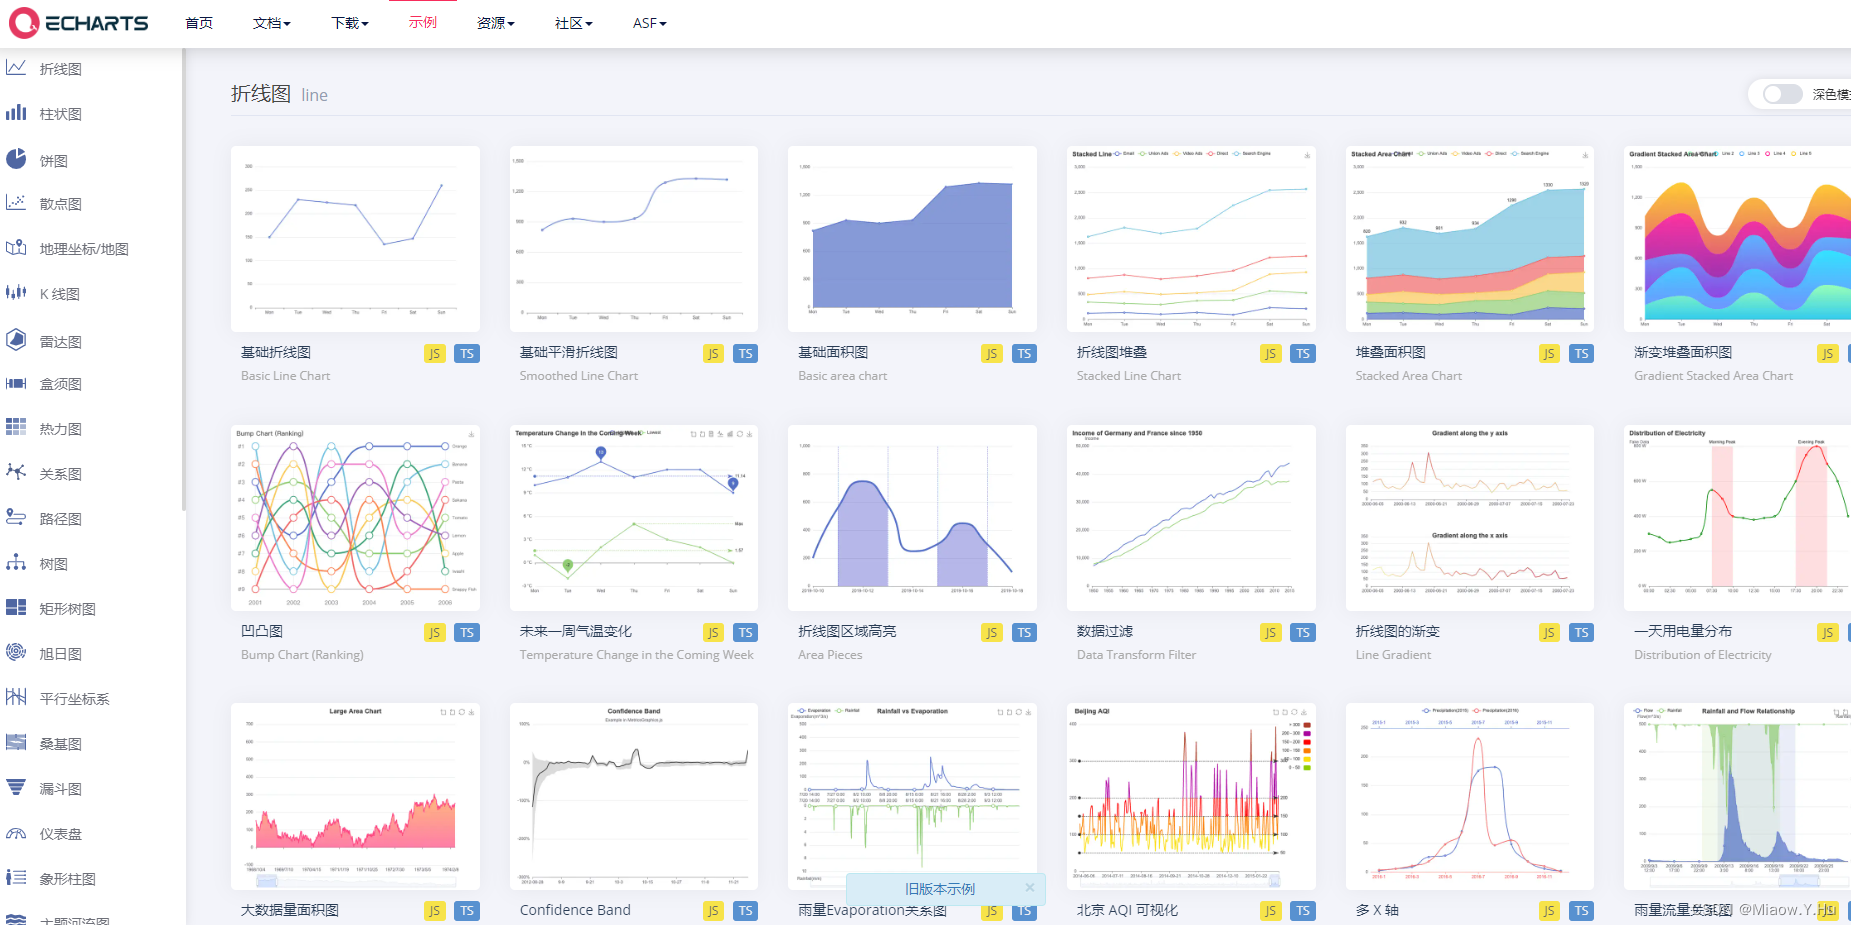Expand the 社区 dropdown

[x=572, y=23]
